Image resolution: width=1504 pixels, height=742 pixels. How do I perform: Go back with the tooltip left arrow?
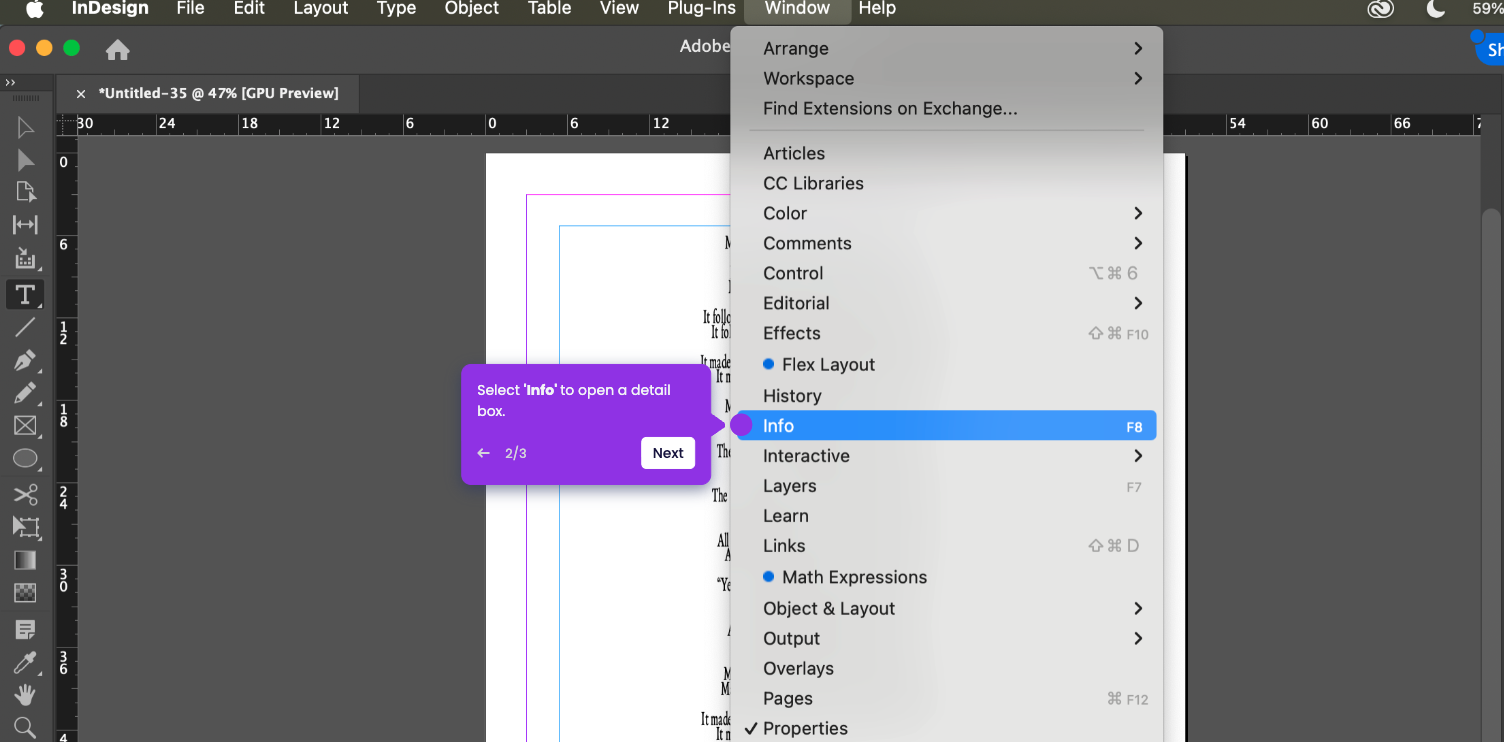[x=484, y=453]
